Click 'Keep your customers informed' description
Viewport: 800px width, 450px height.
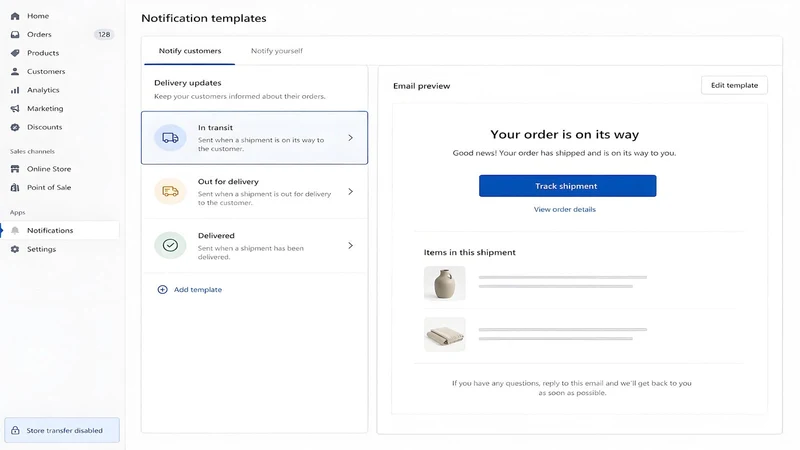pyautogui.click(x=240, y=96)
